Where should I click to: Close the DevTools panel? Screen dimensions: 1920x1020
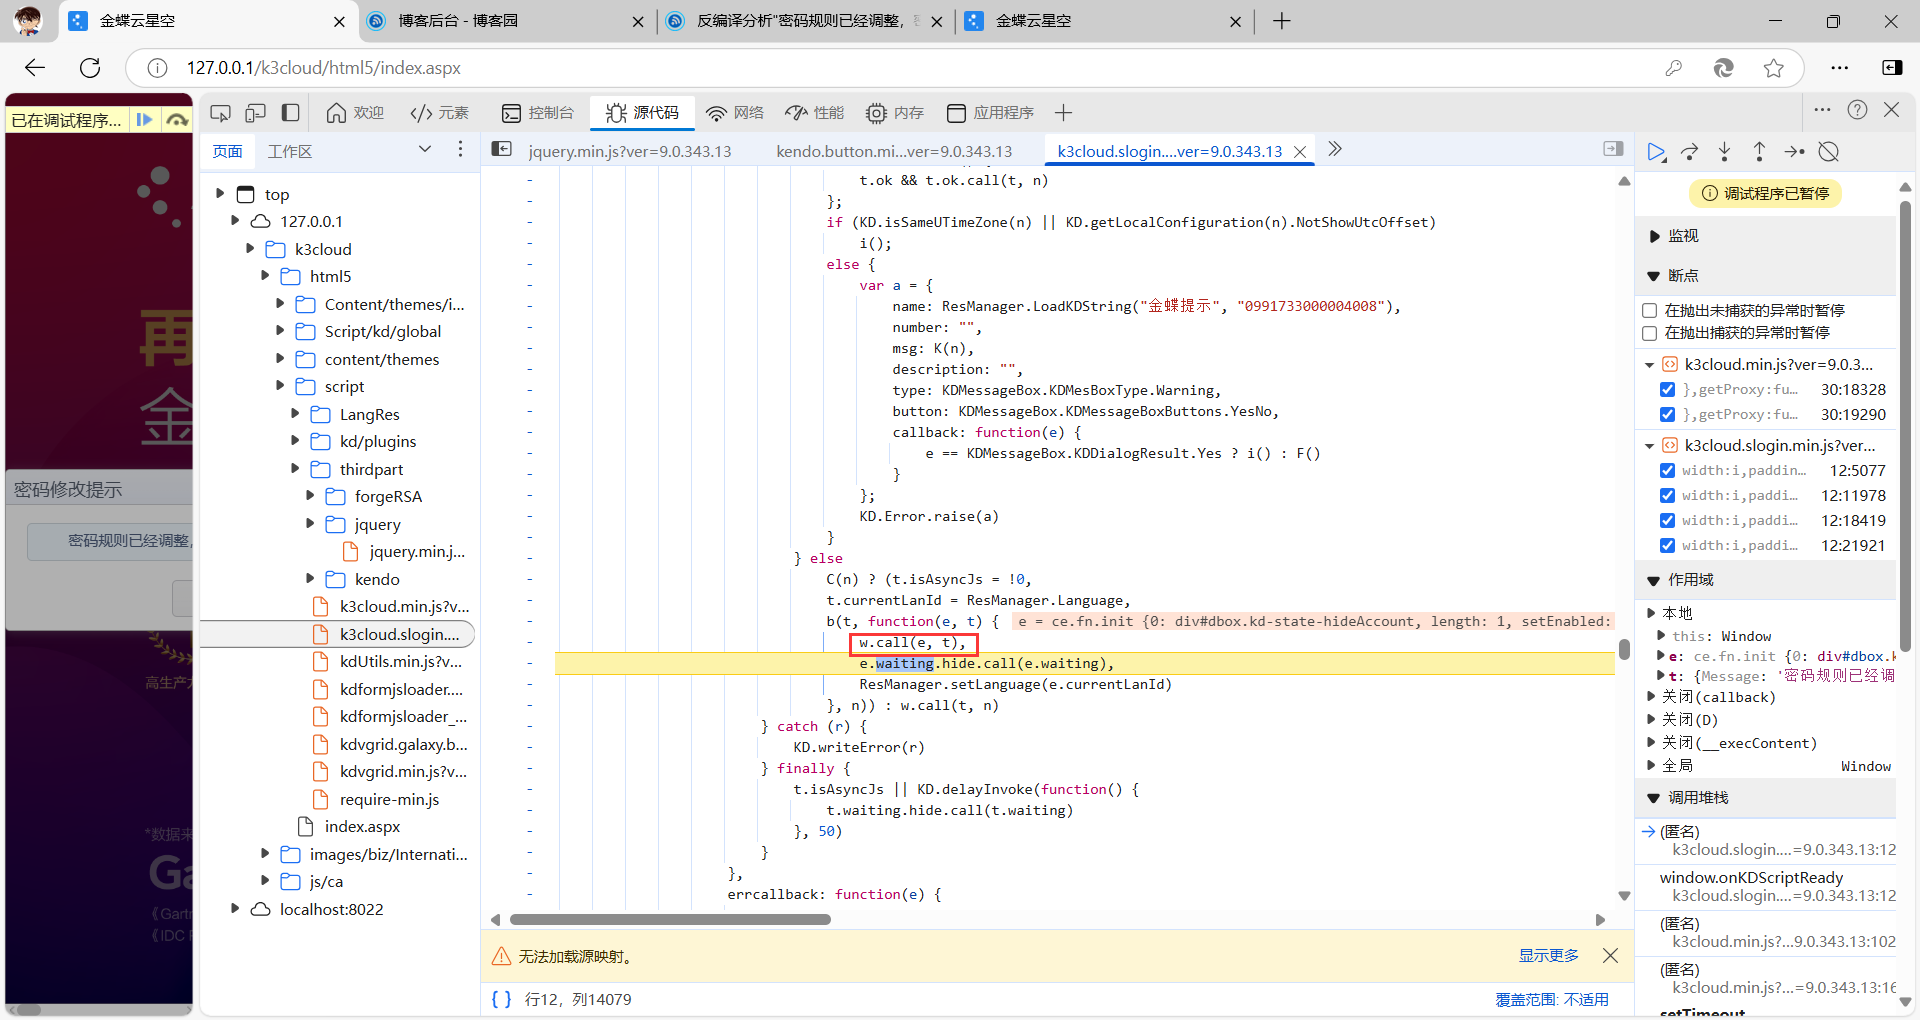[1891, 110]
